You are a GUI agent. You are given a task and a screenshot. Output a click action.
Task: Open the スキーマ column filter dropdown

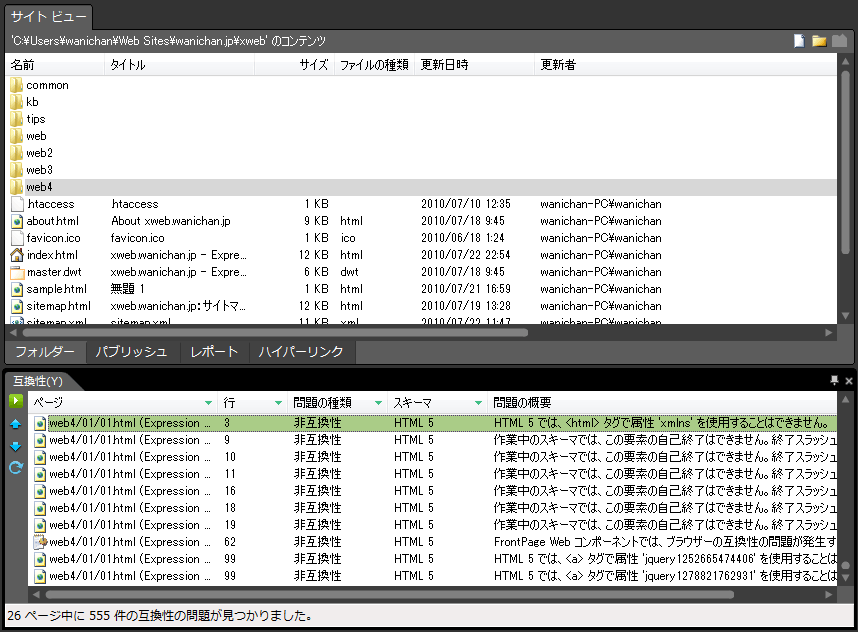coord(478,403)
